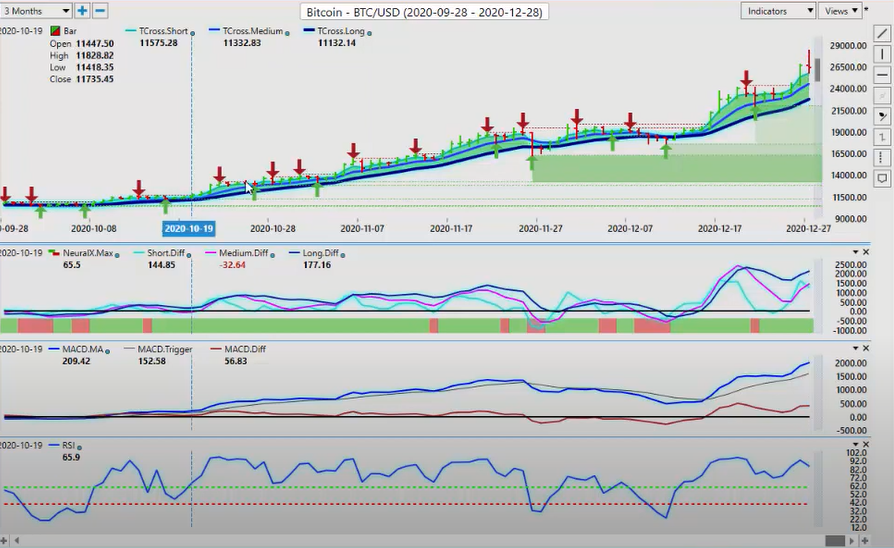This screenshot has height=548, width=894.
Task: Toggle the NeuralX.Max indicator dot
Action: [117, 255]
